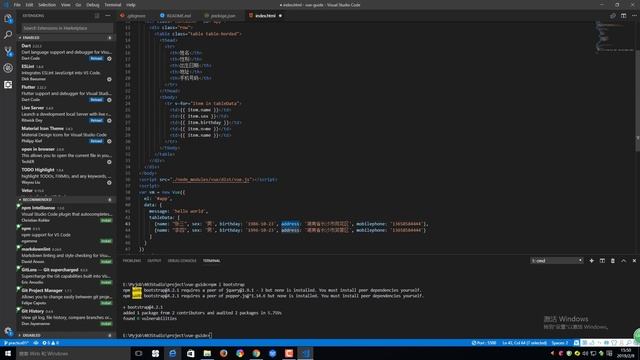Click the Spaces: 2 indentation status item

click(560, 343)
